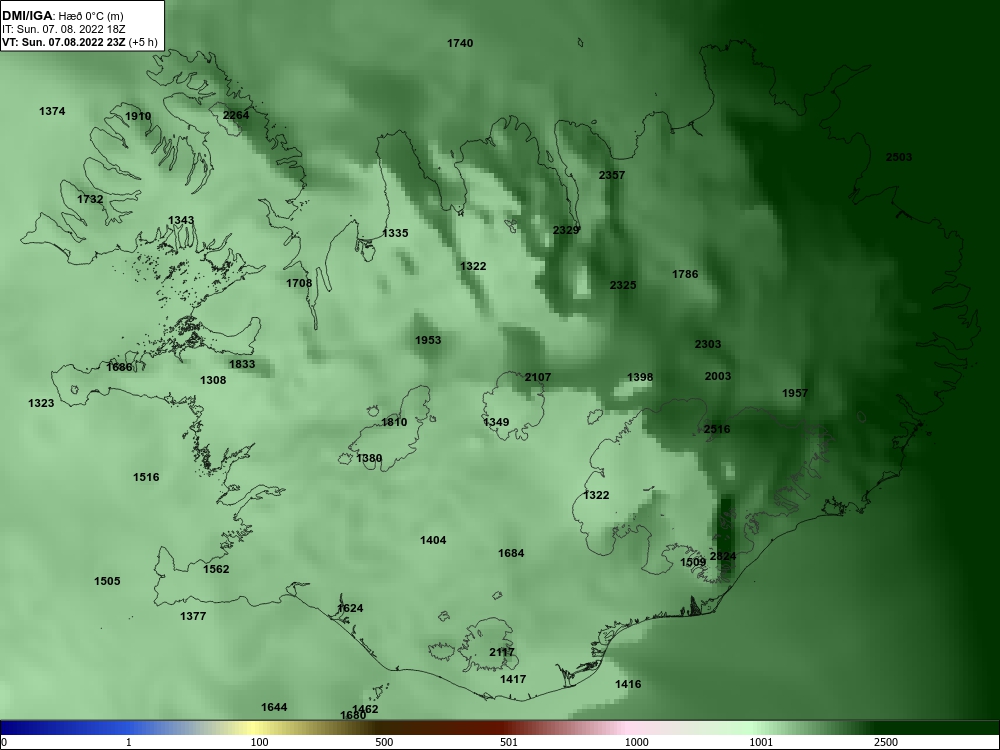This screenshot has height=750, width=1000.
Task: Select the legend label 501
Action: click(511, 742)
